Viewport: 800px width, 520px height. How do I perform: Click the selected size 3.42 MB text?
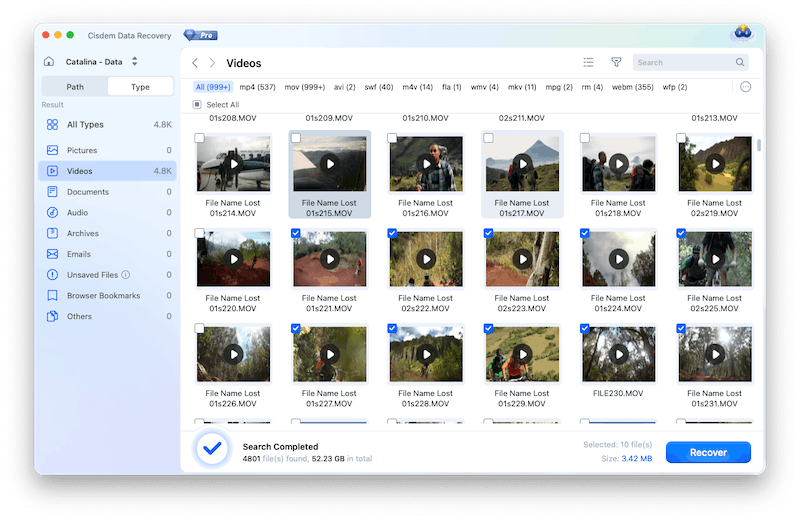tap(637, 459)
